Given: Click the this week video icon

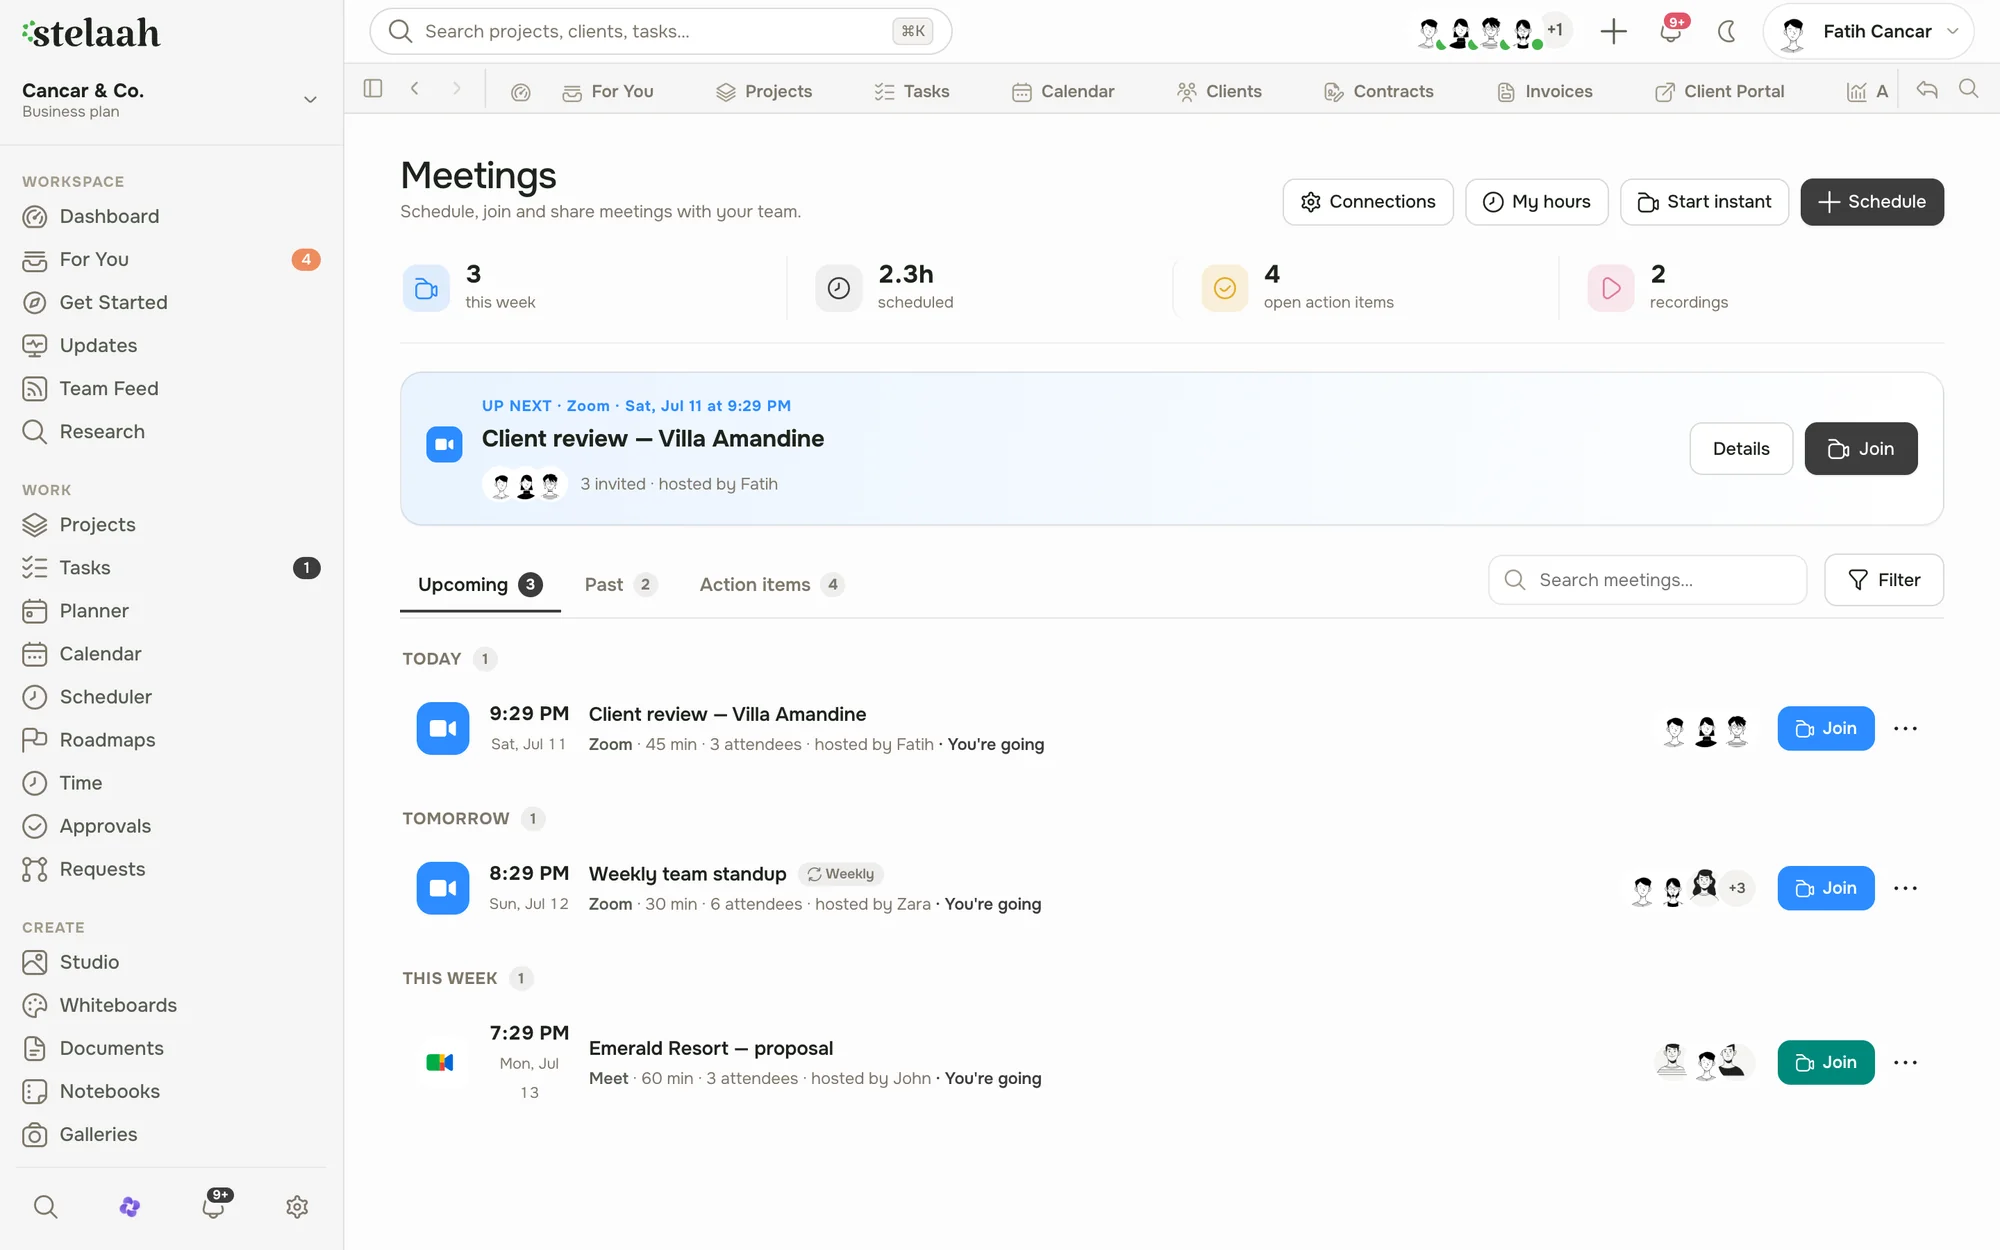Looking at the screenshot, I should (426, 288).
